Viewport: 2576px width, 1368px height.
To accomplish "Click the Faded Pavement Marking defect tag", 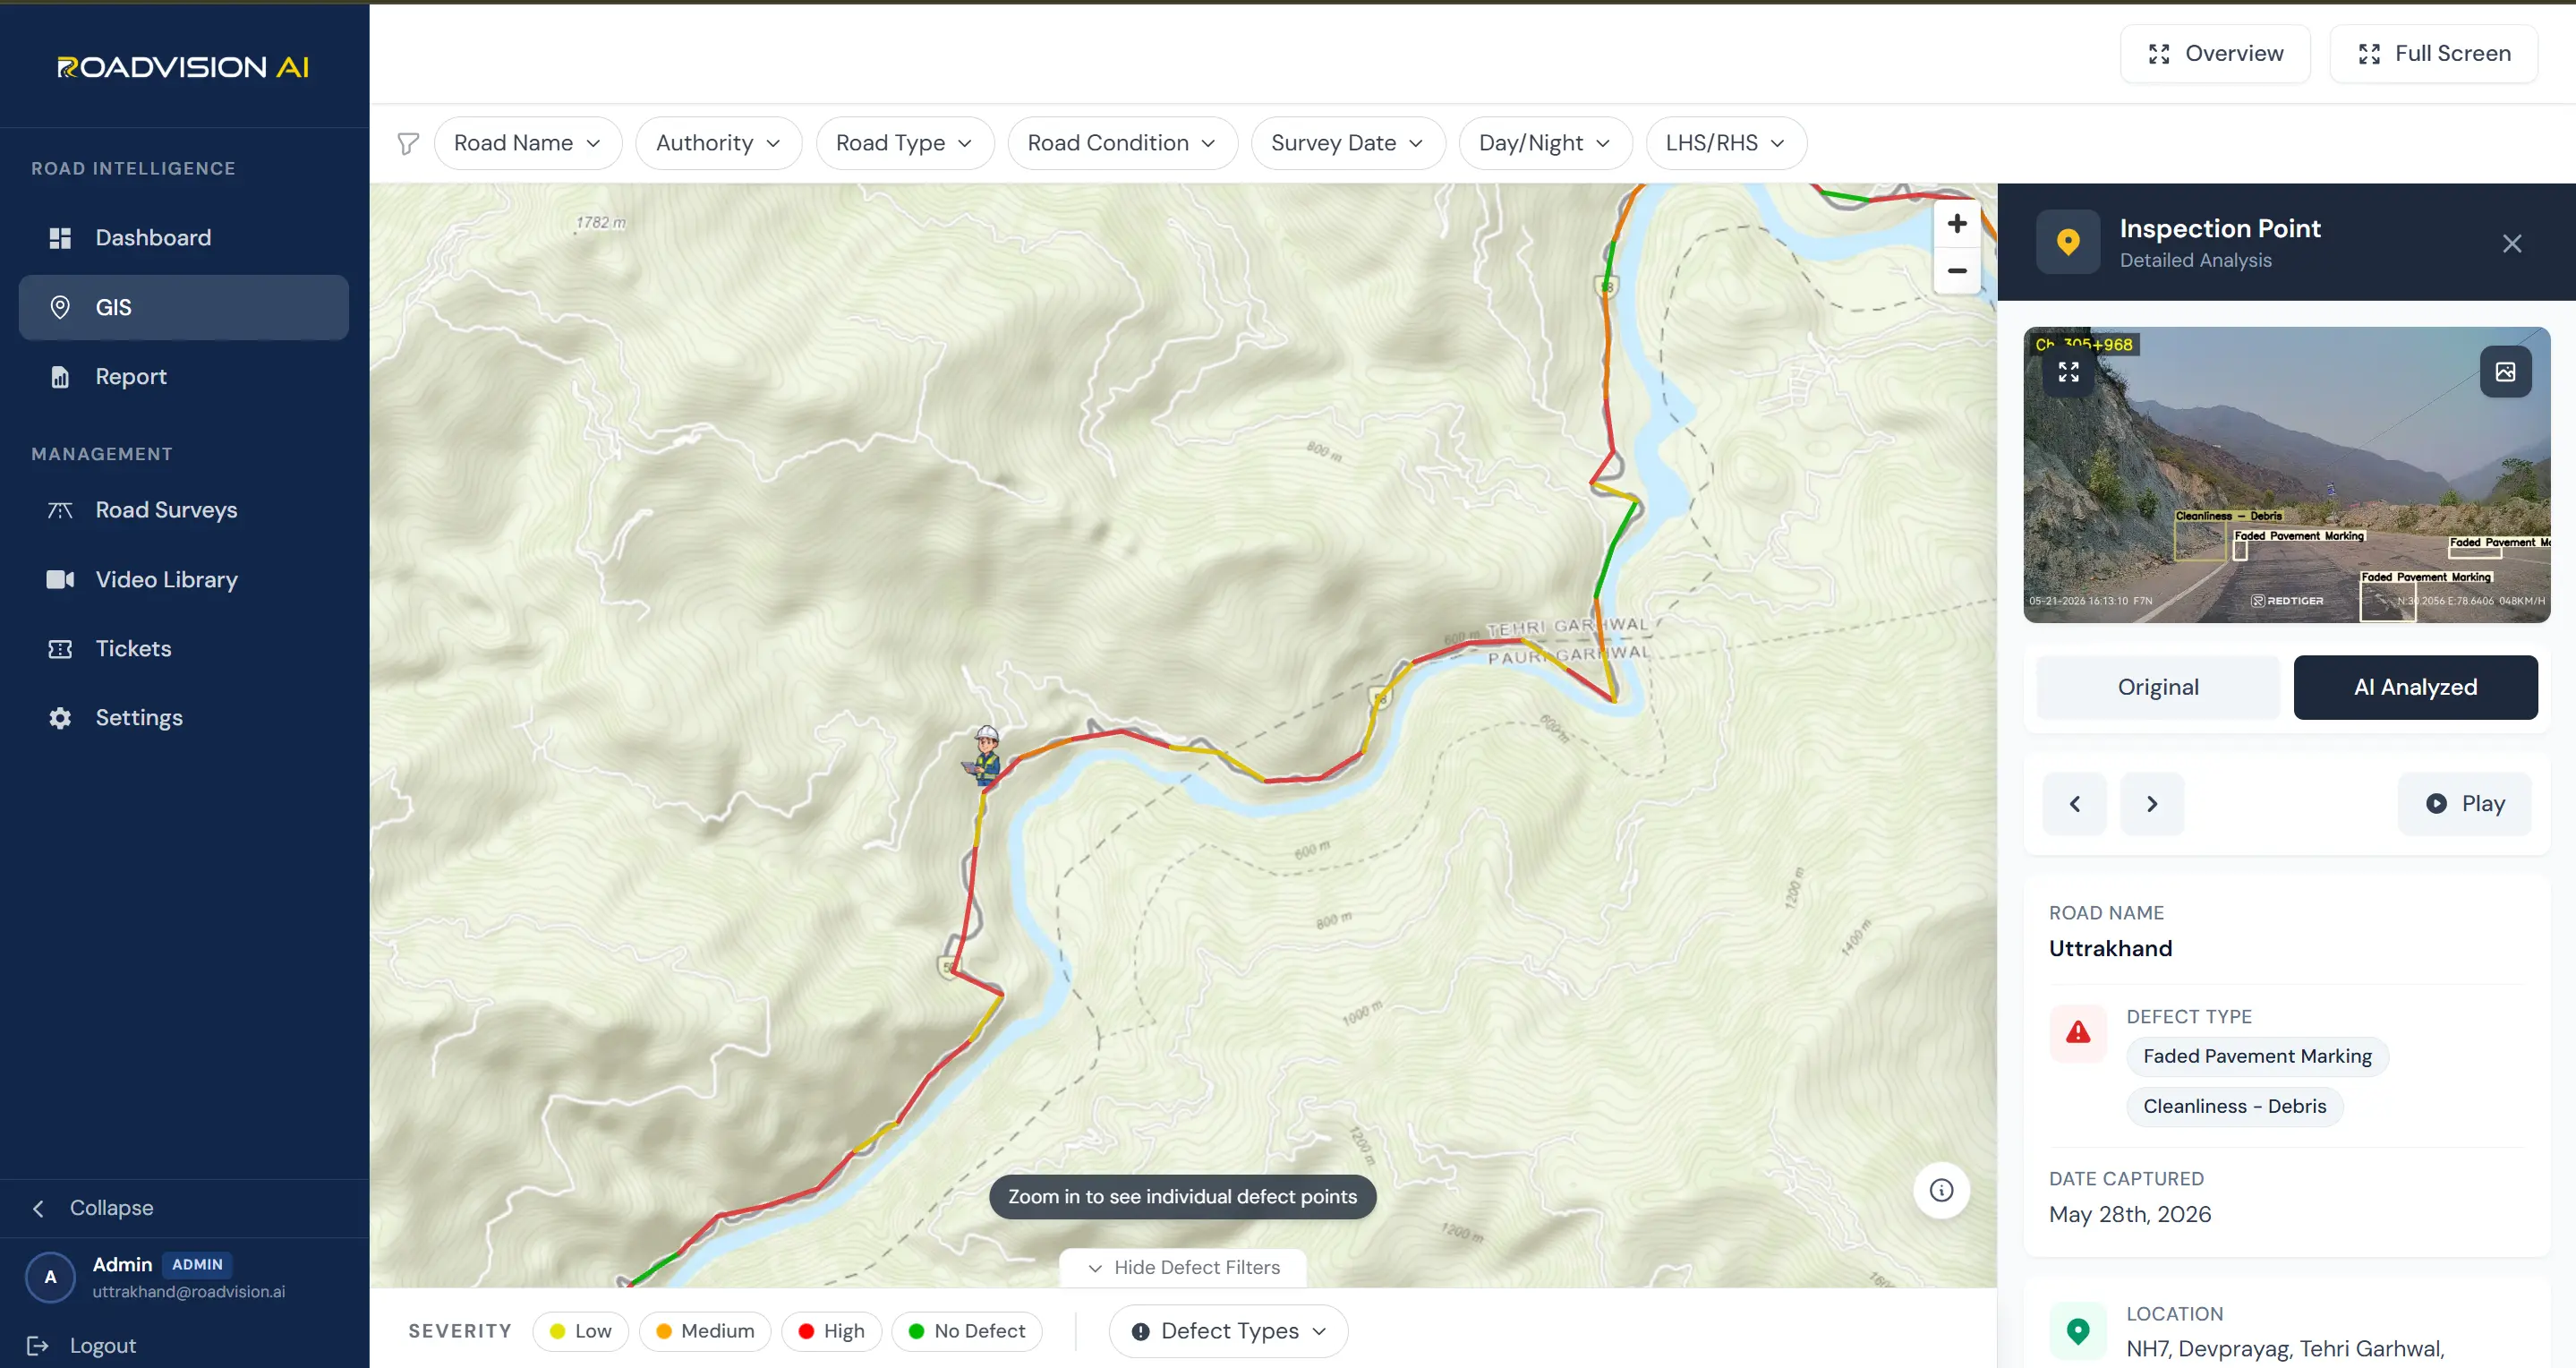I will click(2257, 1057).
